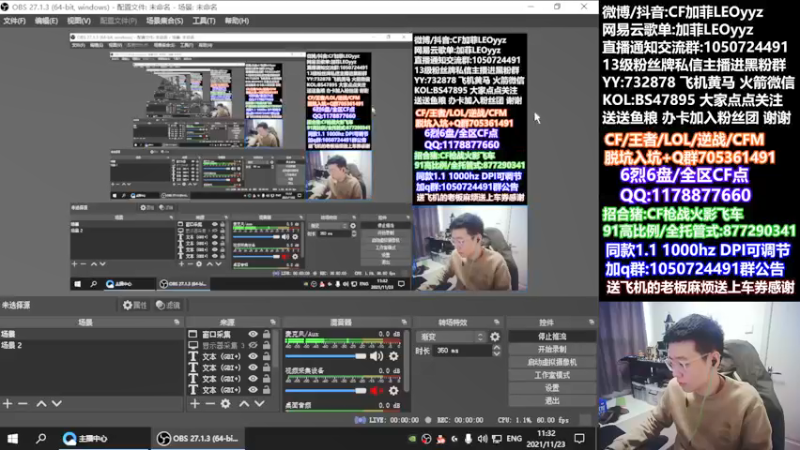Open the 视图(V) menu
Image resolution: width=800 pixels, height=450 pixels.
(x=79, y=21)
